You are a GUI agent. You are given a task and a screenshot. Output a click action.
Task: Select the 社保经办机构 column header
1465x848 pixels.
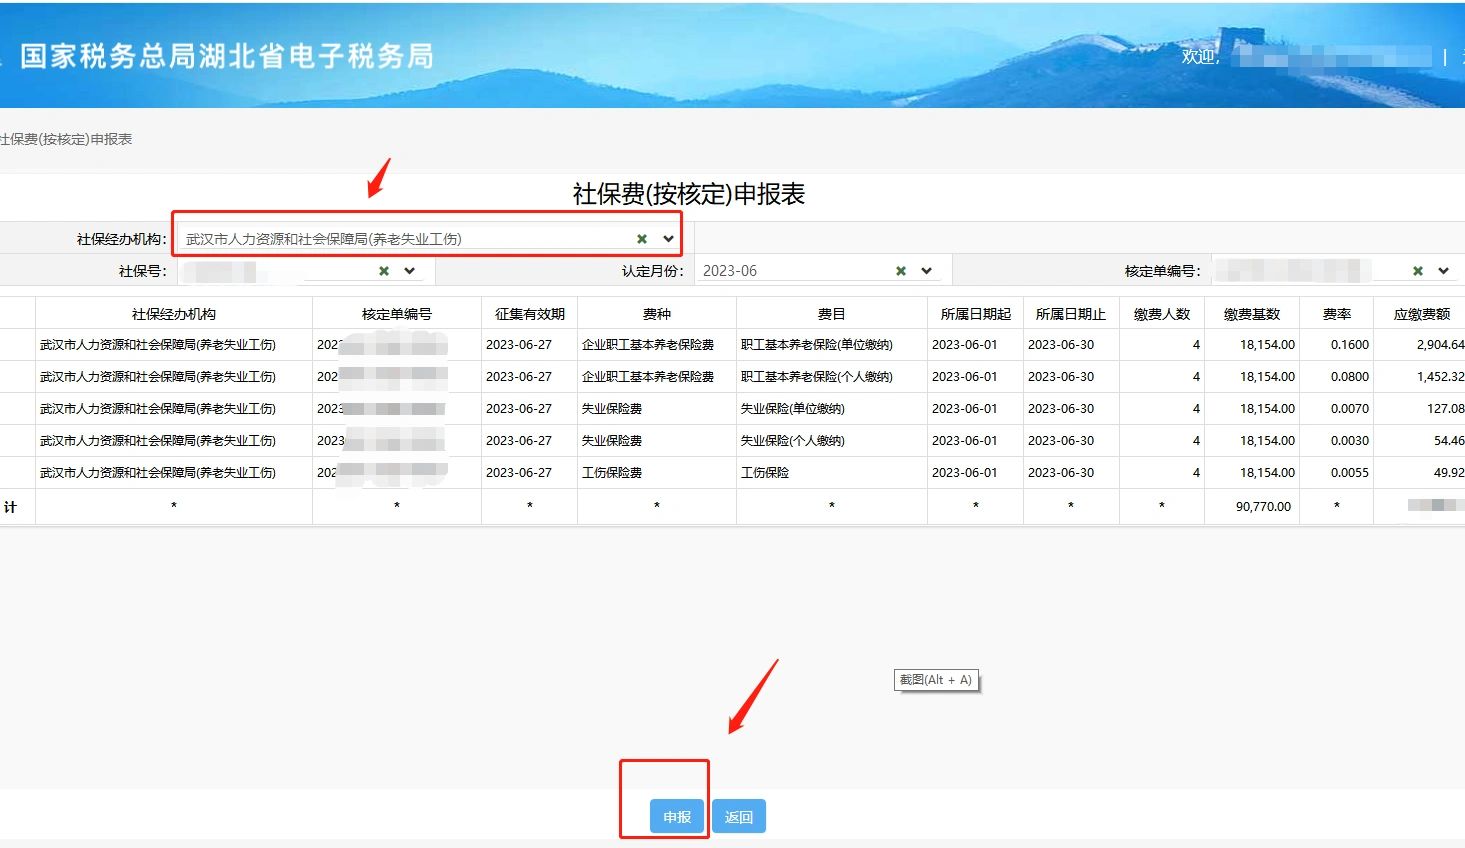coord(174,314)
